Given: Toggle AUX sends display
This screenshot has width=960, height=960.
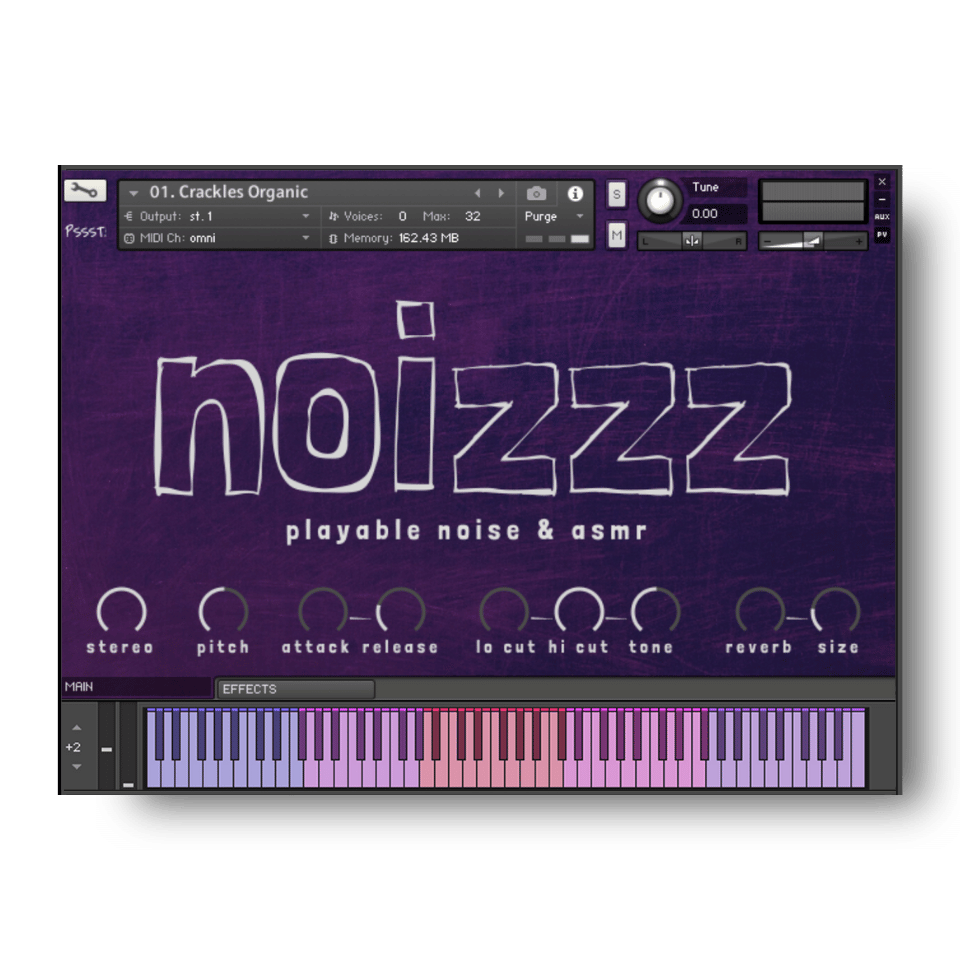Looking at the screenshot, I should click(882, 217).
